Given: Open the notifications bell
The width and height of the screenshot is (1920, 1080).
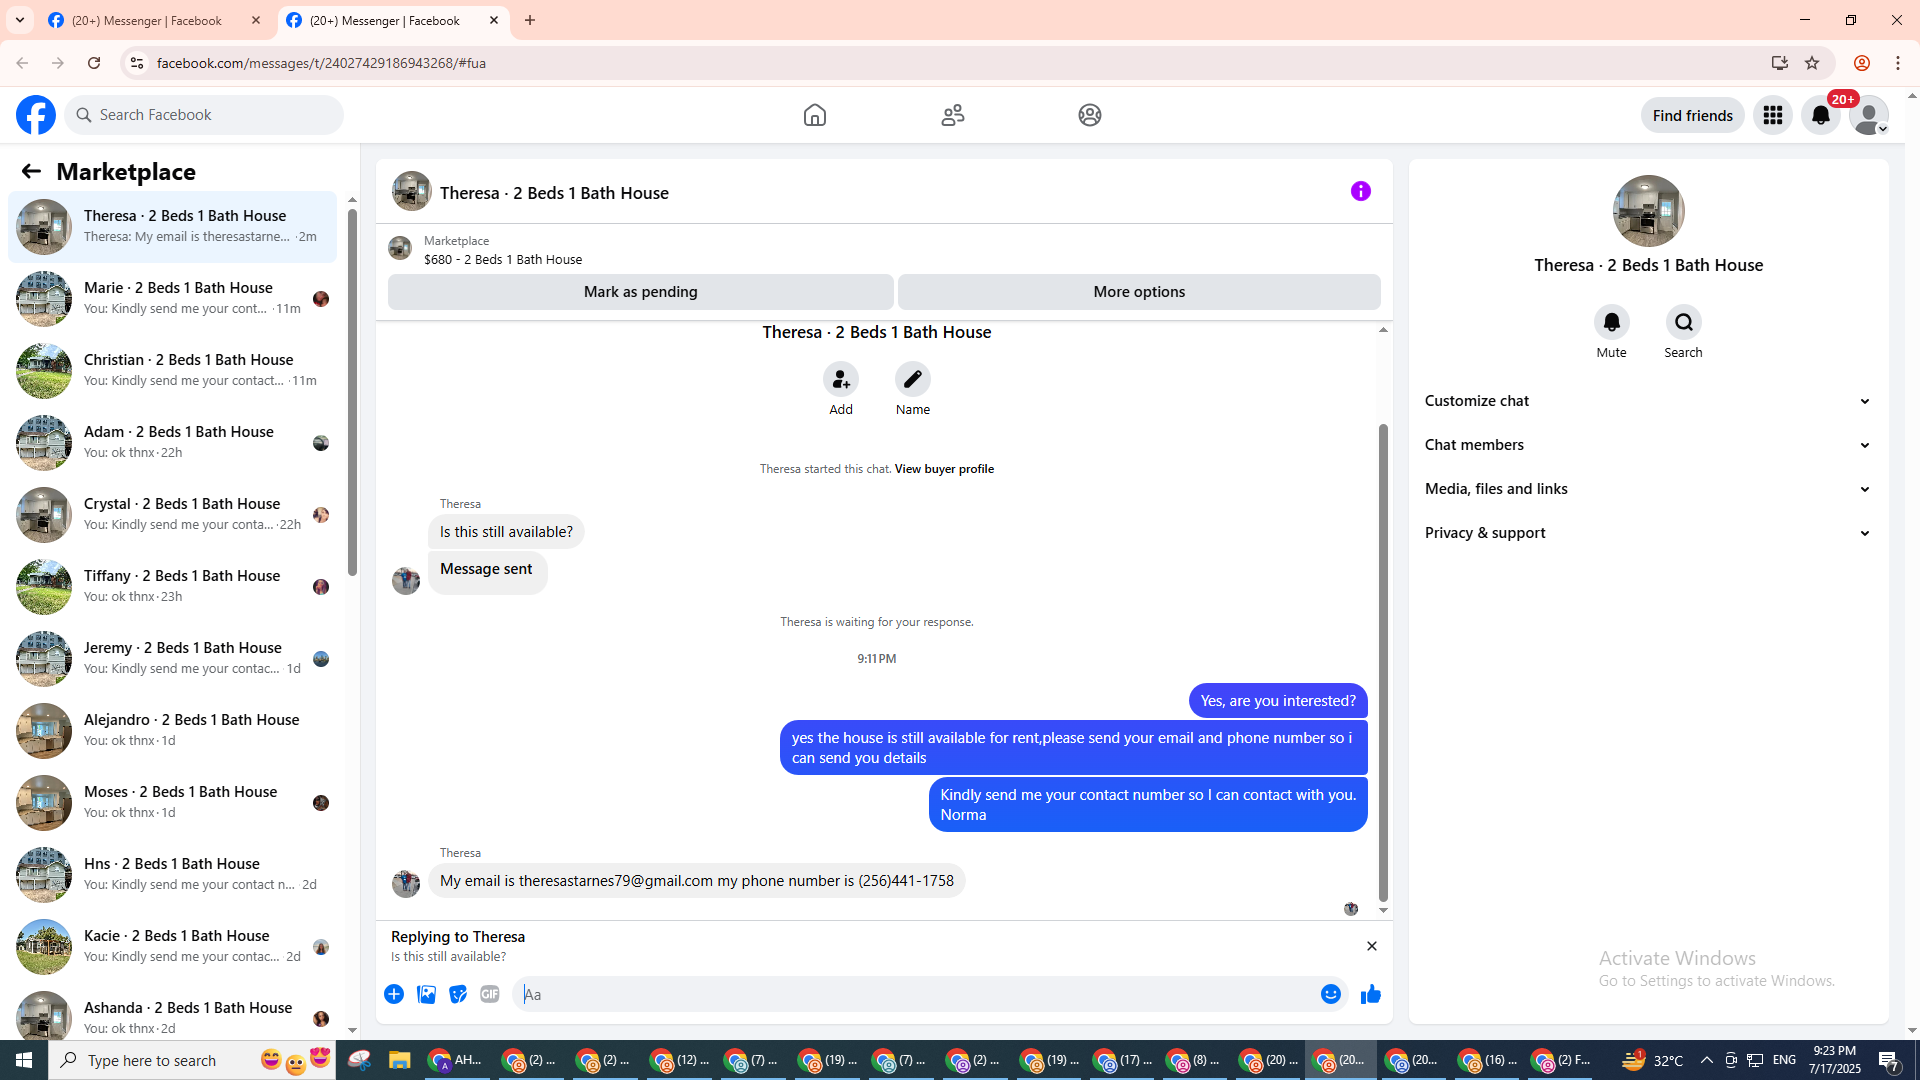Looking at the screenshot, I should coord(1821,115).
